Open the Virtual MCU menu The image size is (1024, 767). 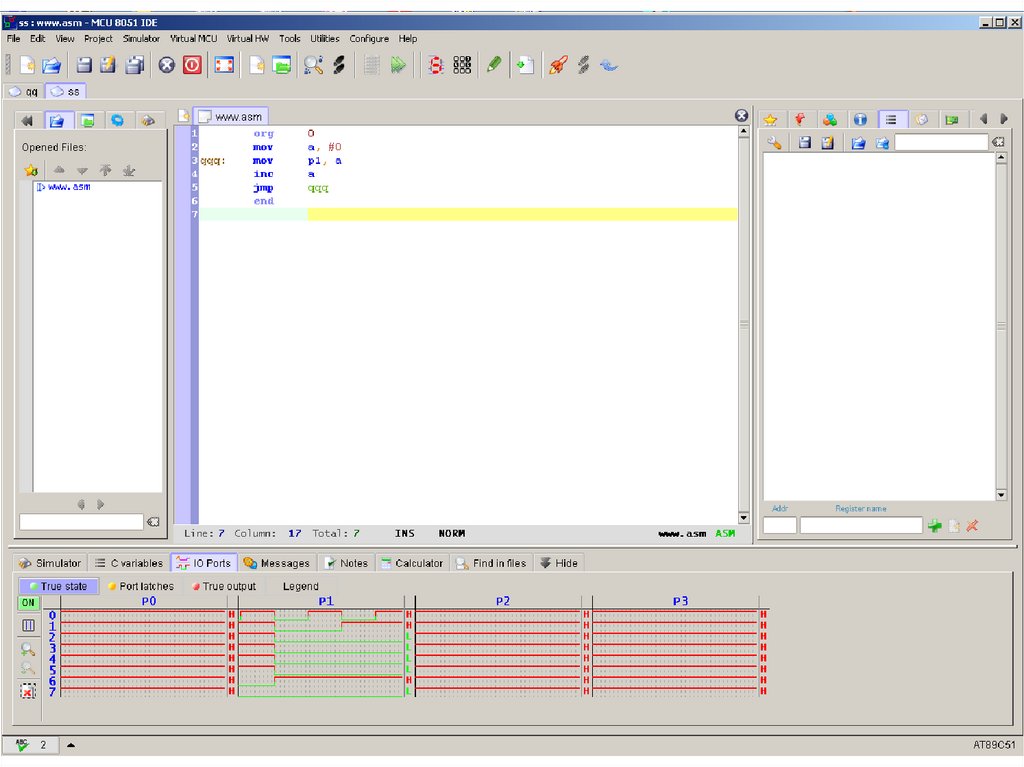point(193,38)
